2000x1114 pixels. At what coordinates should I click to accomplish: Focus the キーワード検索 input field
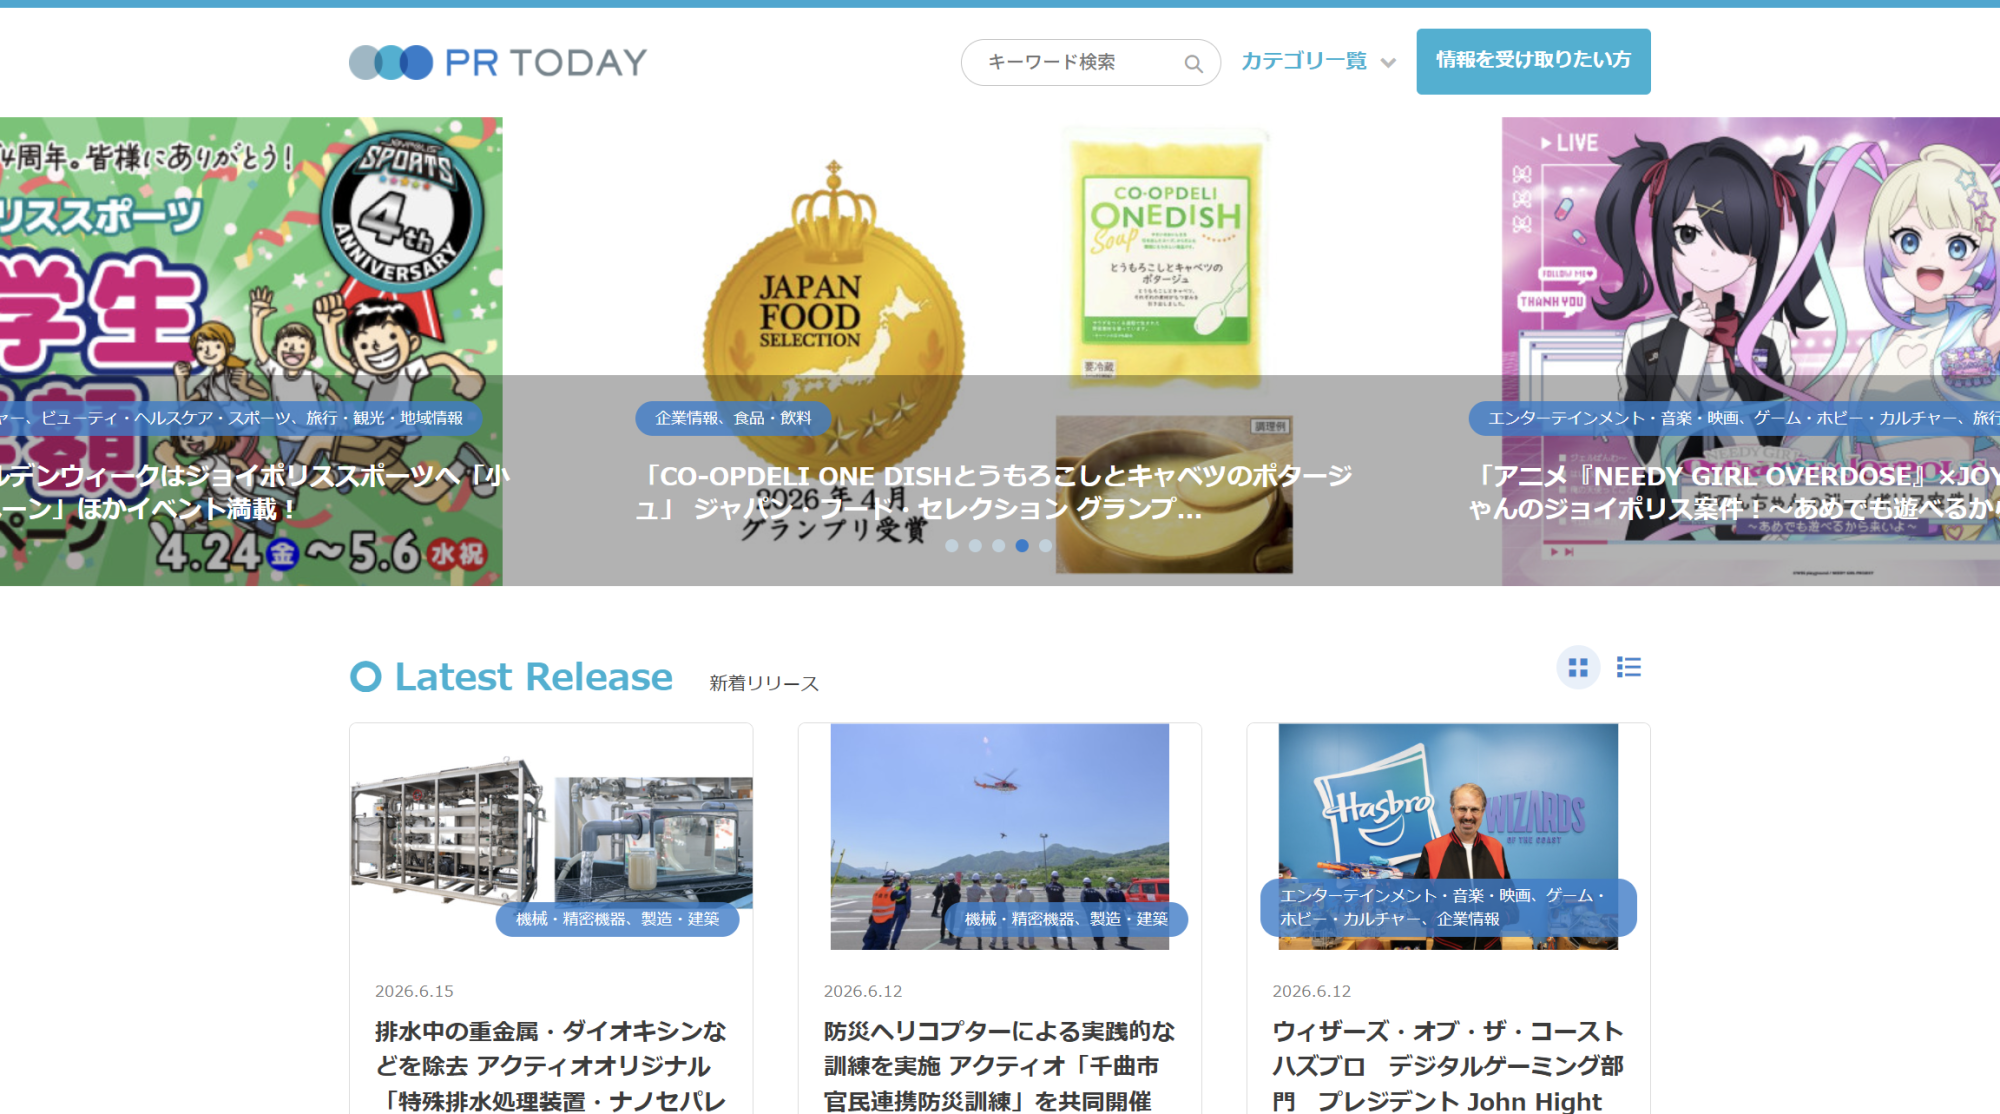tap(1075, 62)
